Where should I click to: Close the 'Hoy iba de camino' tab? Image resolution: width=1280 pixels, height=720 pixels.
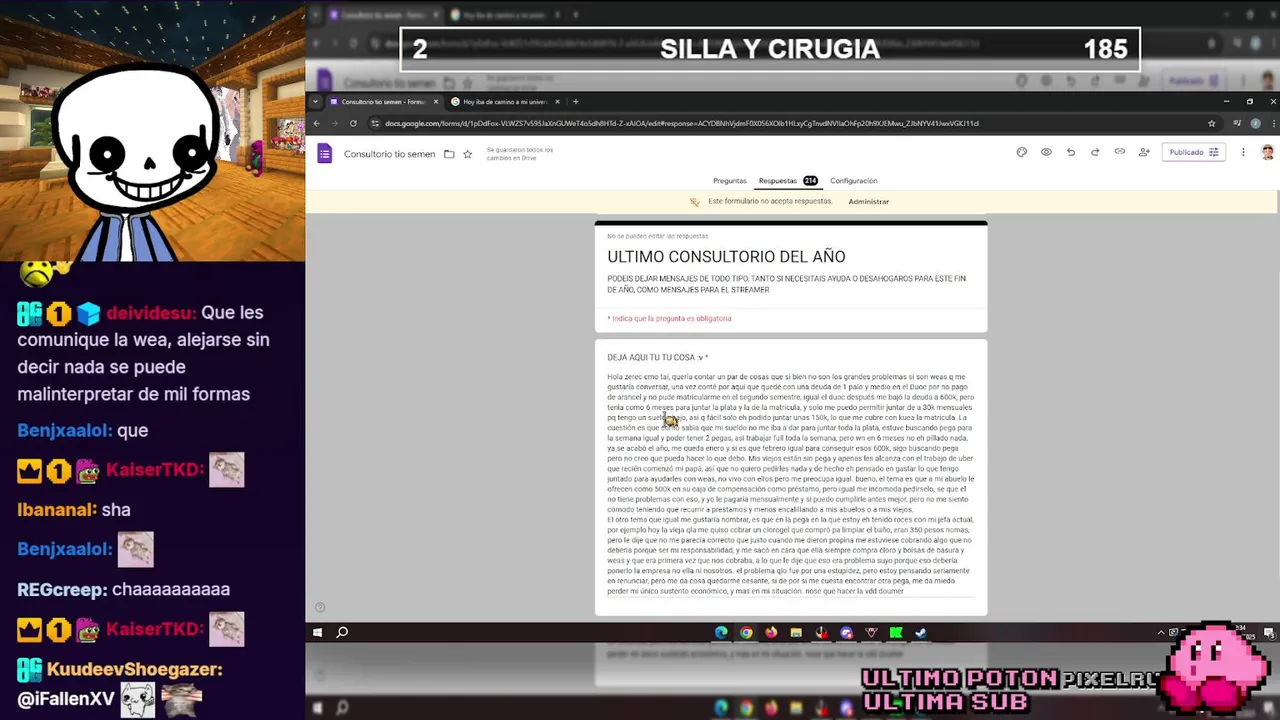pos(558,101)
